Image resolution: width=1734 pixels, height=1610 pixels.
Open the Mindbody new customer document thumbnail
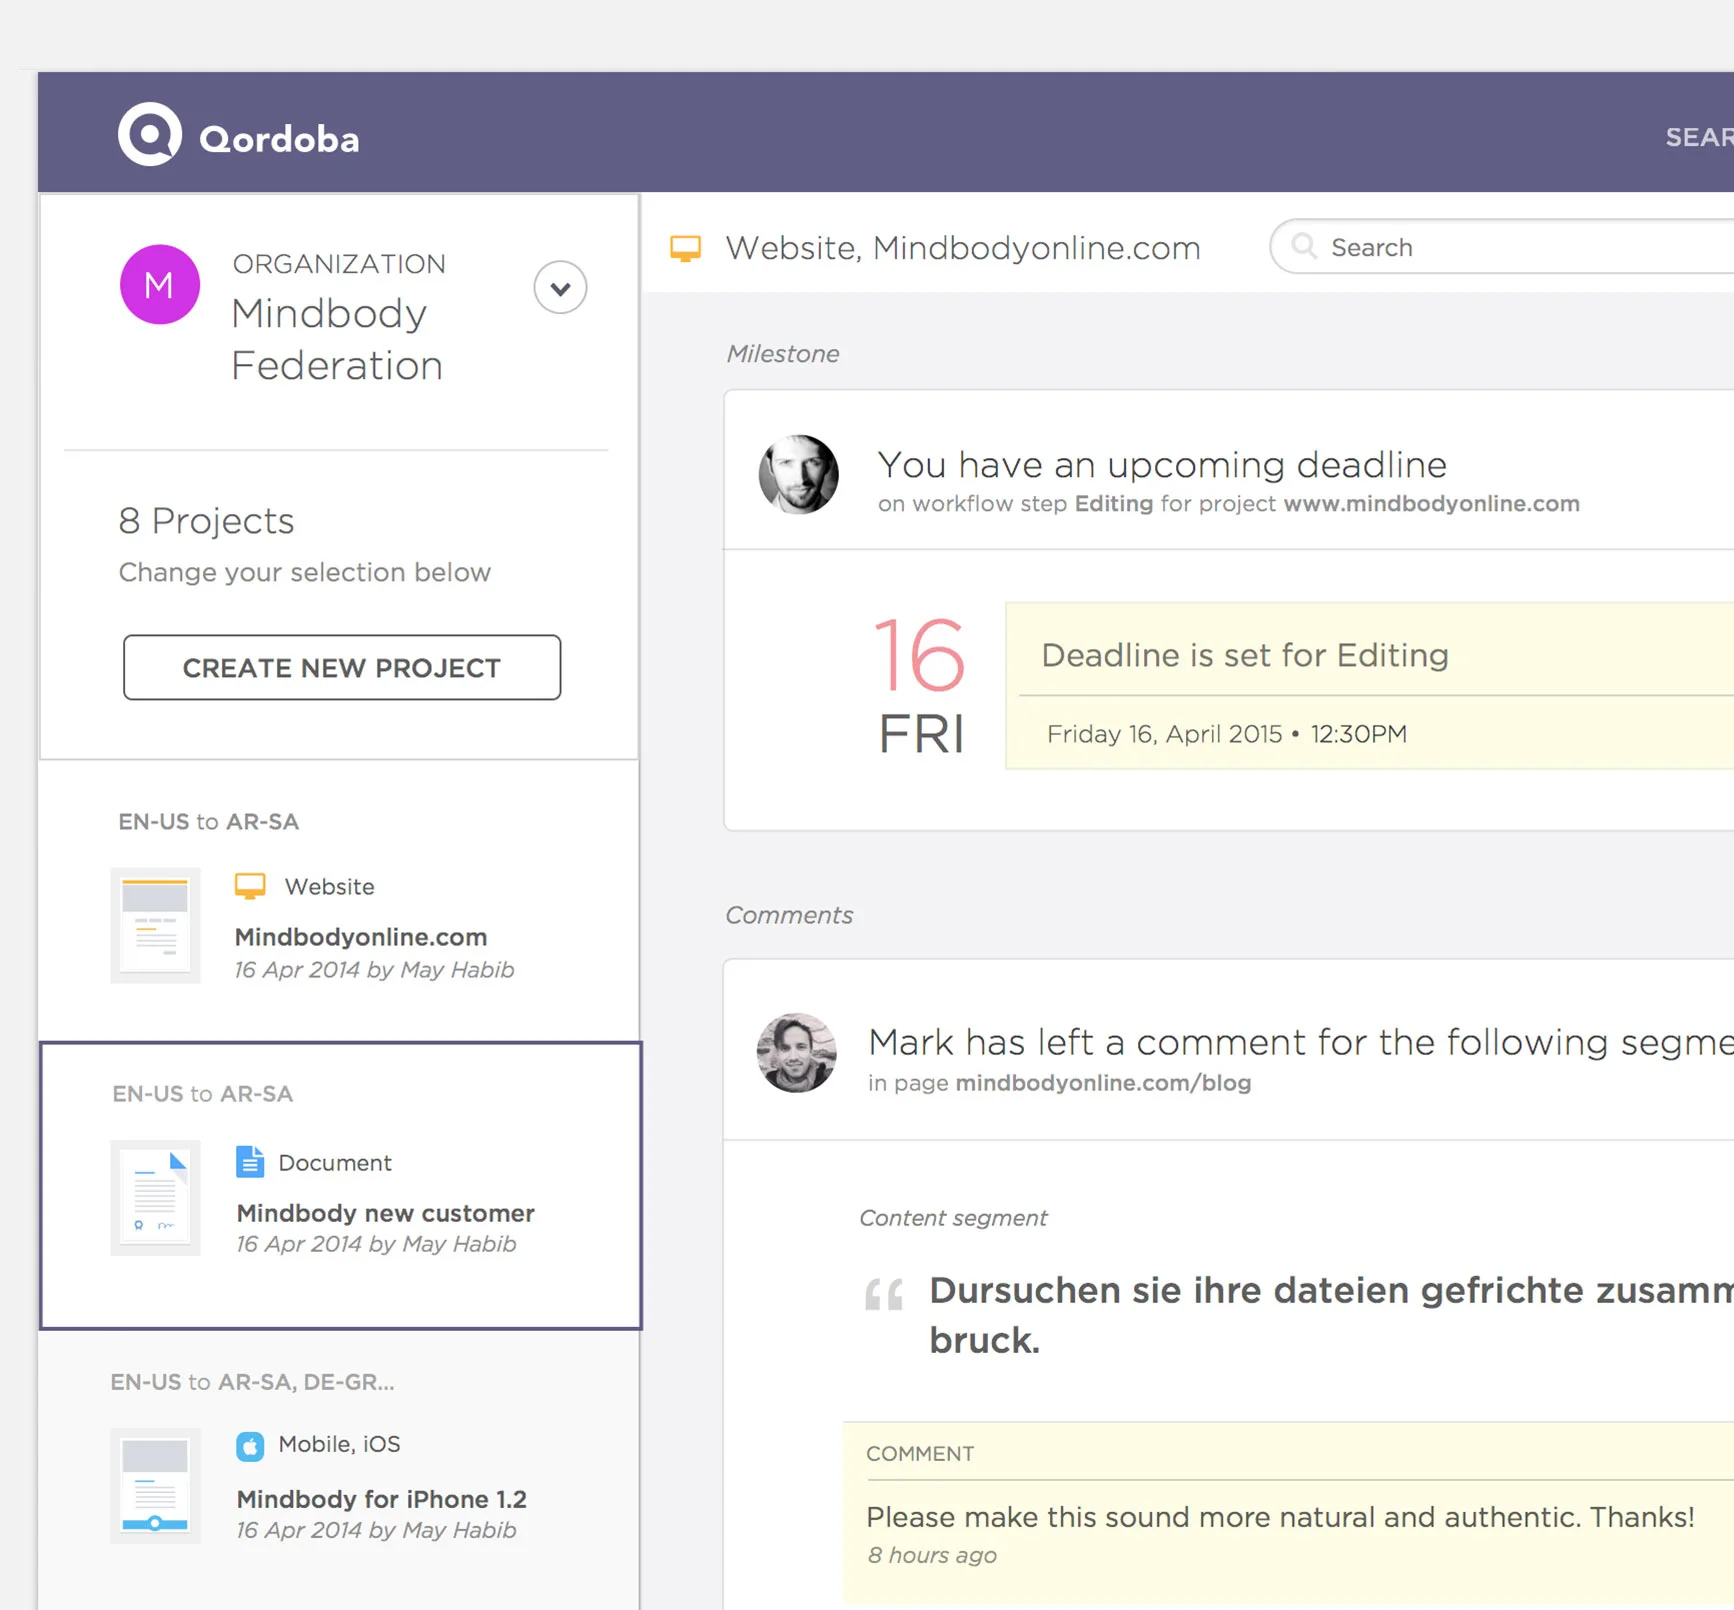[155, 1197]
